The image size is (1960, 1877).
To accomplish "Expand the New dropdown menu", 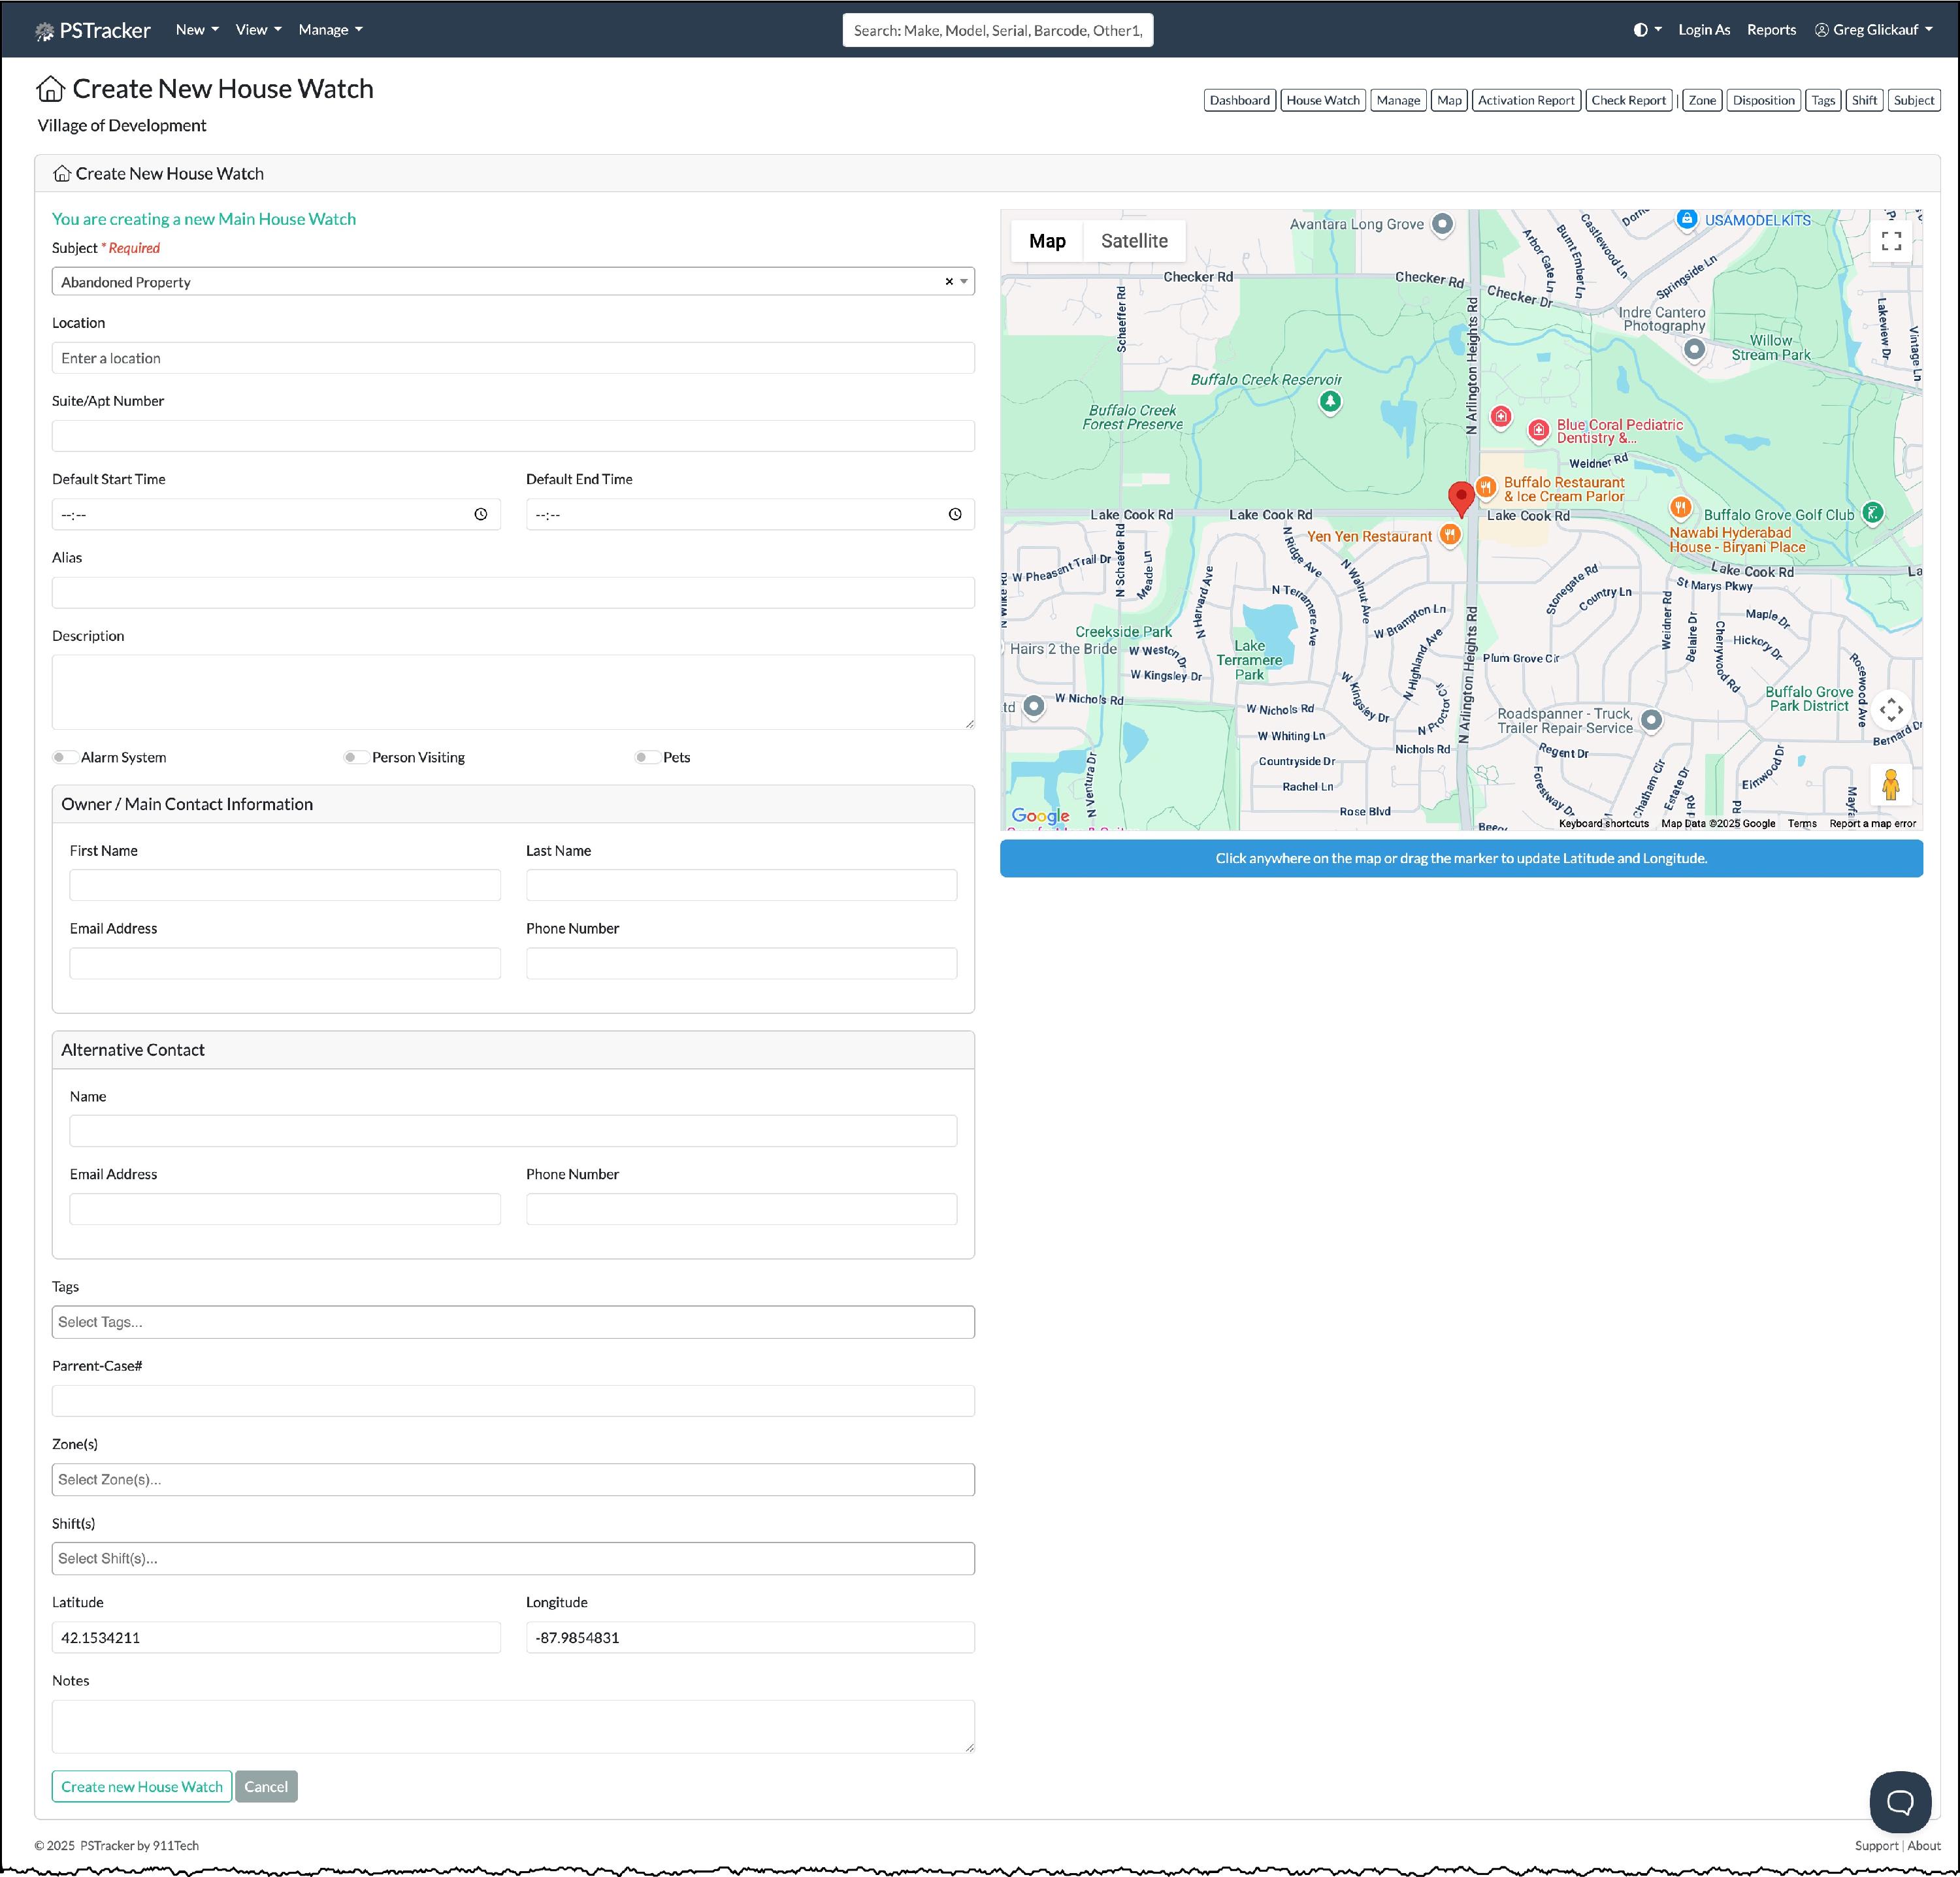I will pyautogui.click(x=197, y=30).
